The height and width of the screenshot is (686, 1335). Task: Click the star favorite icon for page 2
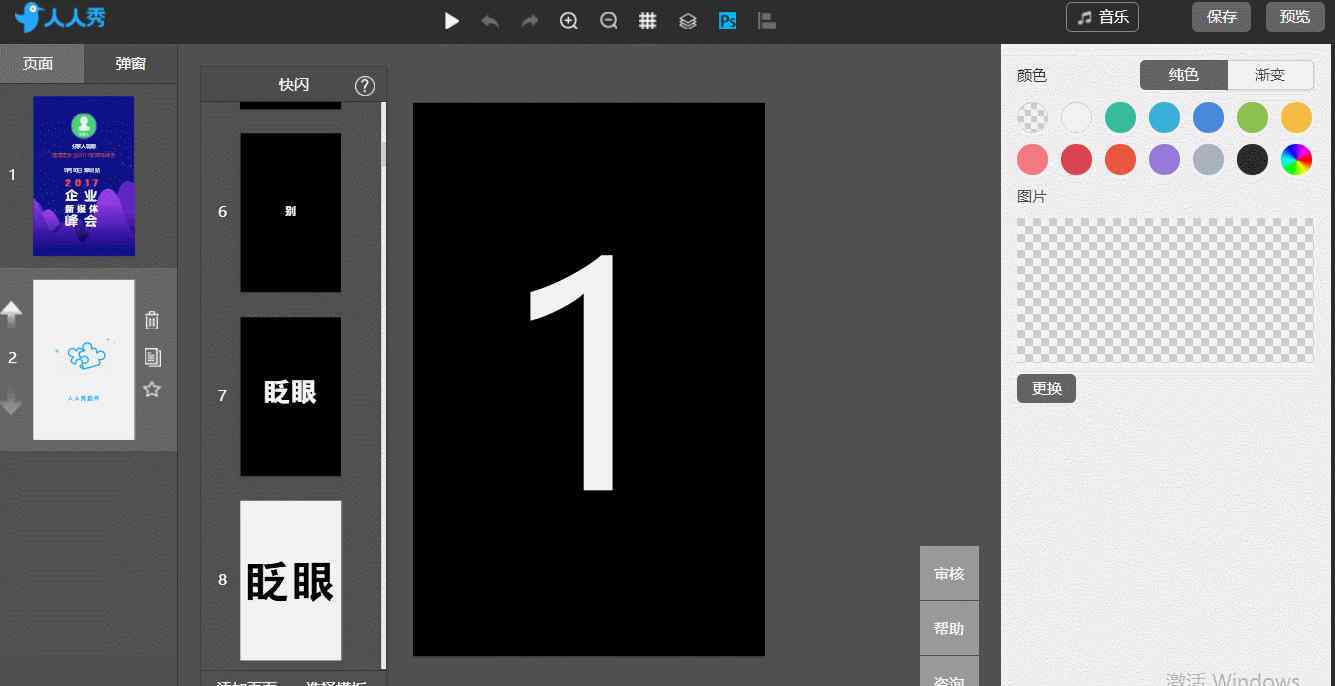[x=152, y=389]
